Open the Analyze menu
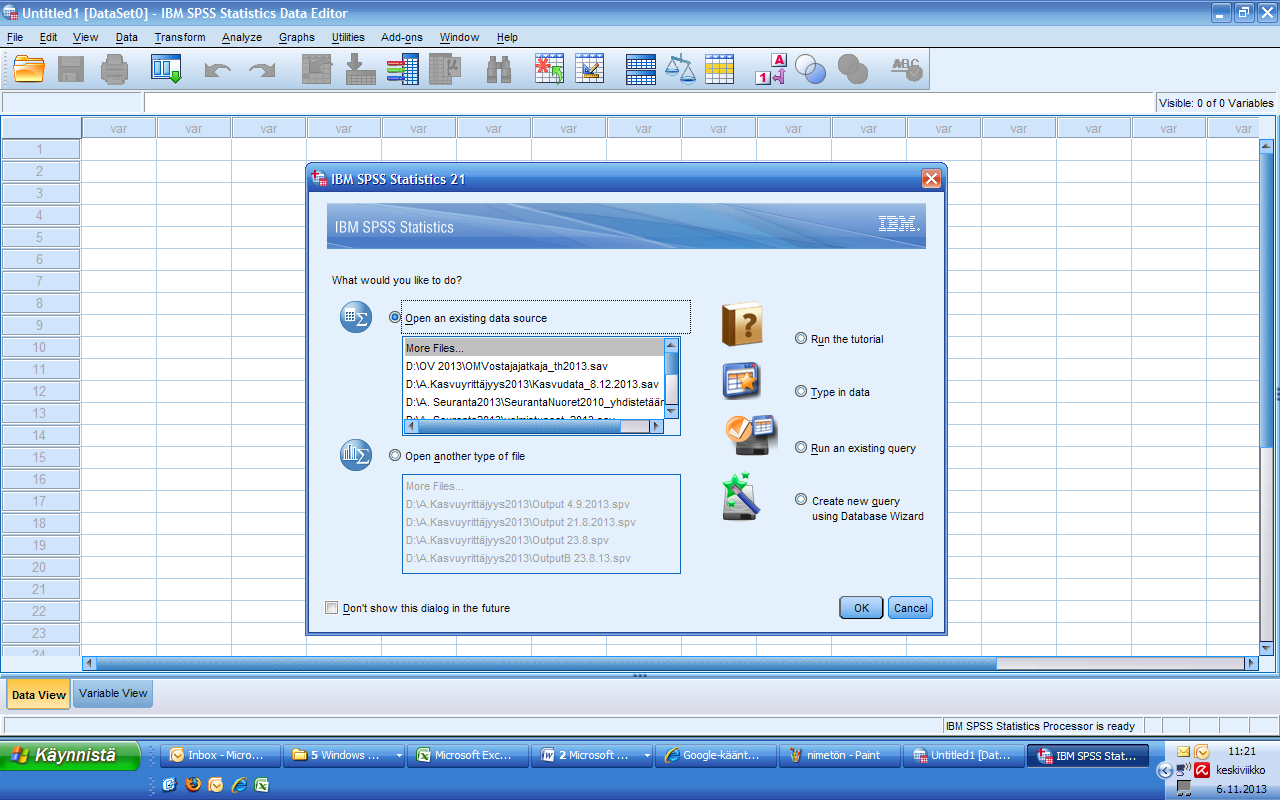The height and width of the screenshot is (800, 1280). pyautogui.click(x=242, y=37)
